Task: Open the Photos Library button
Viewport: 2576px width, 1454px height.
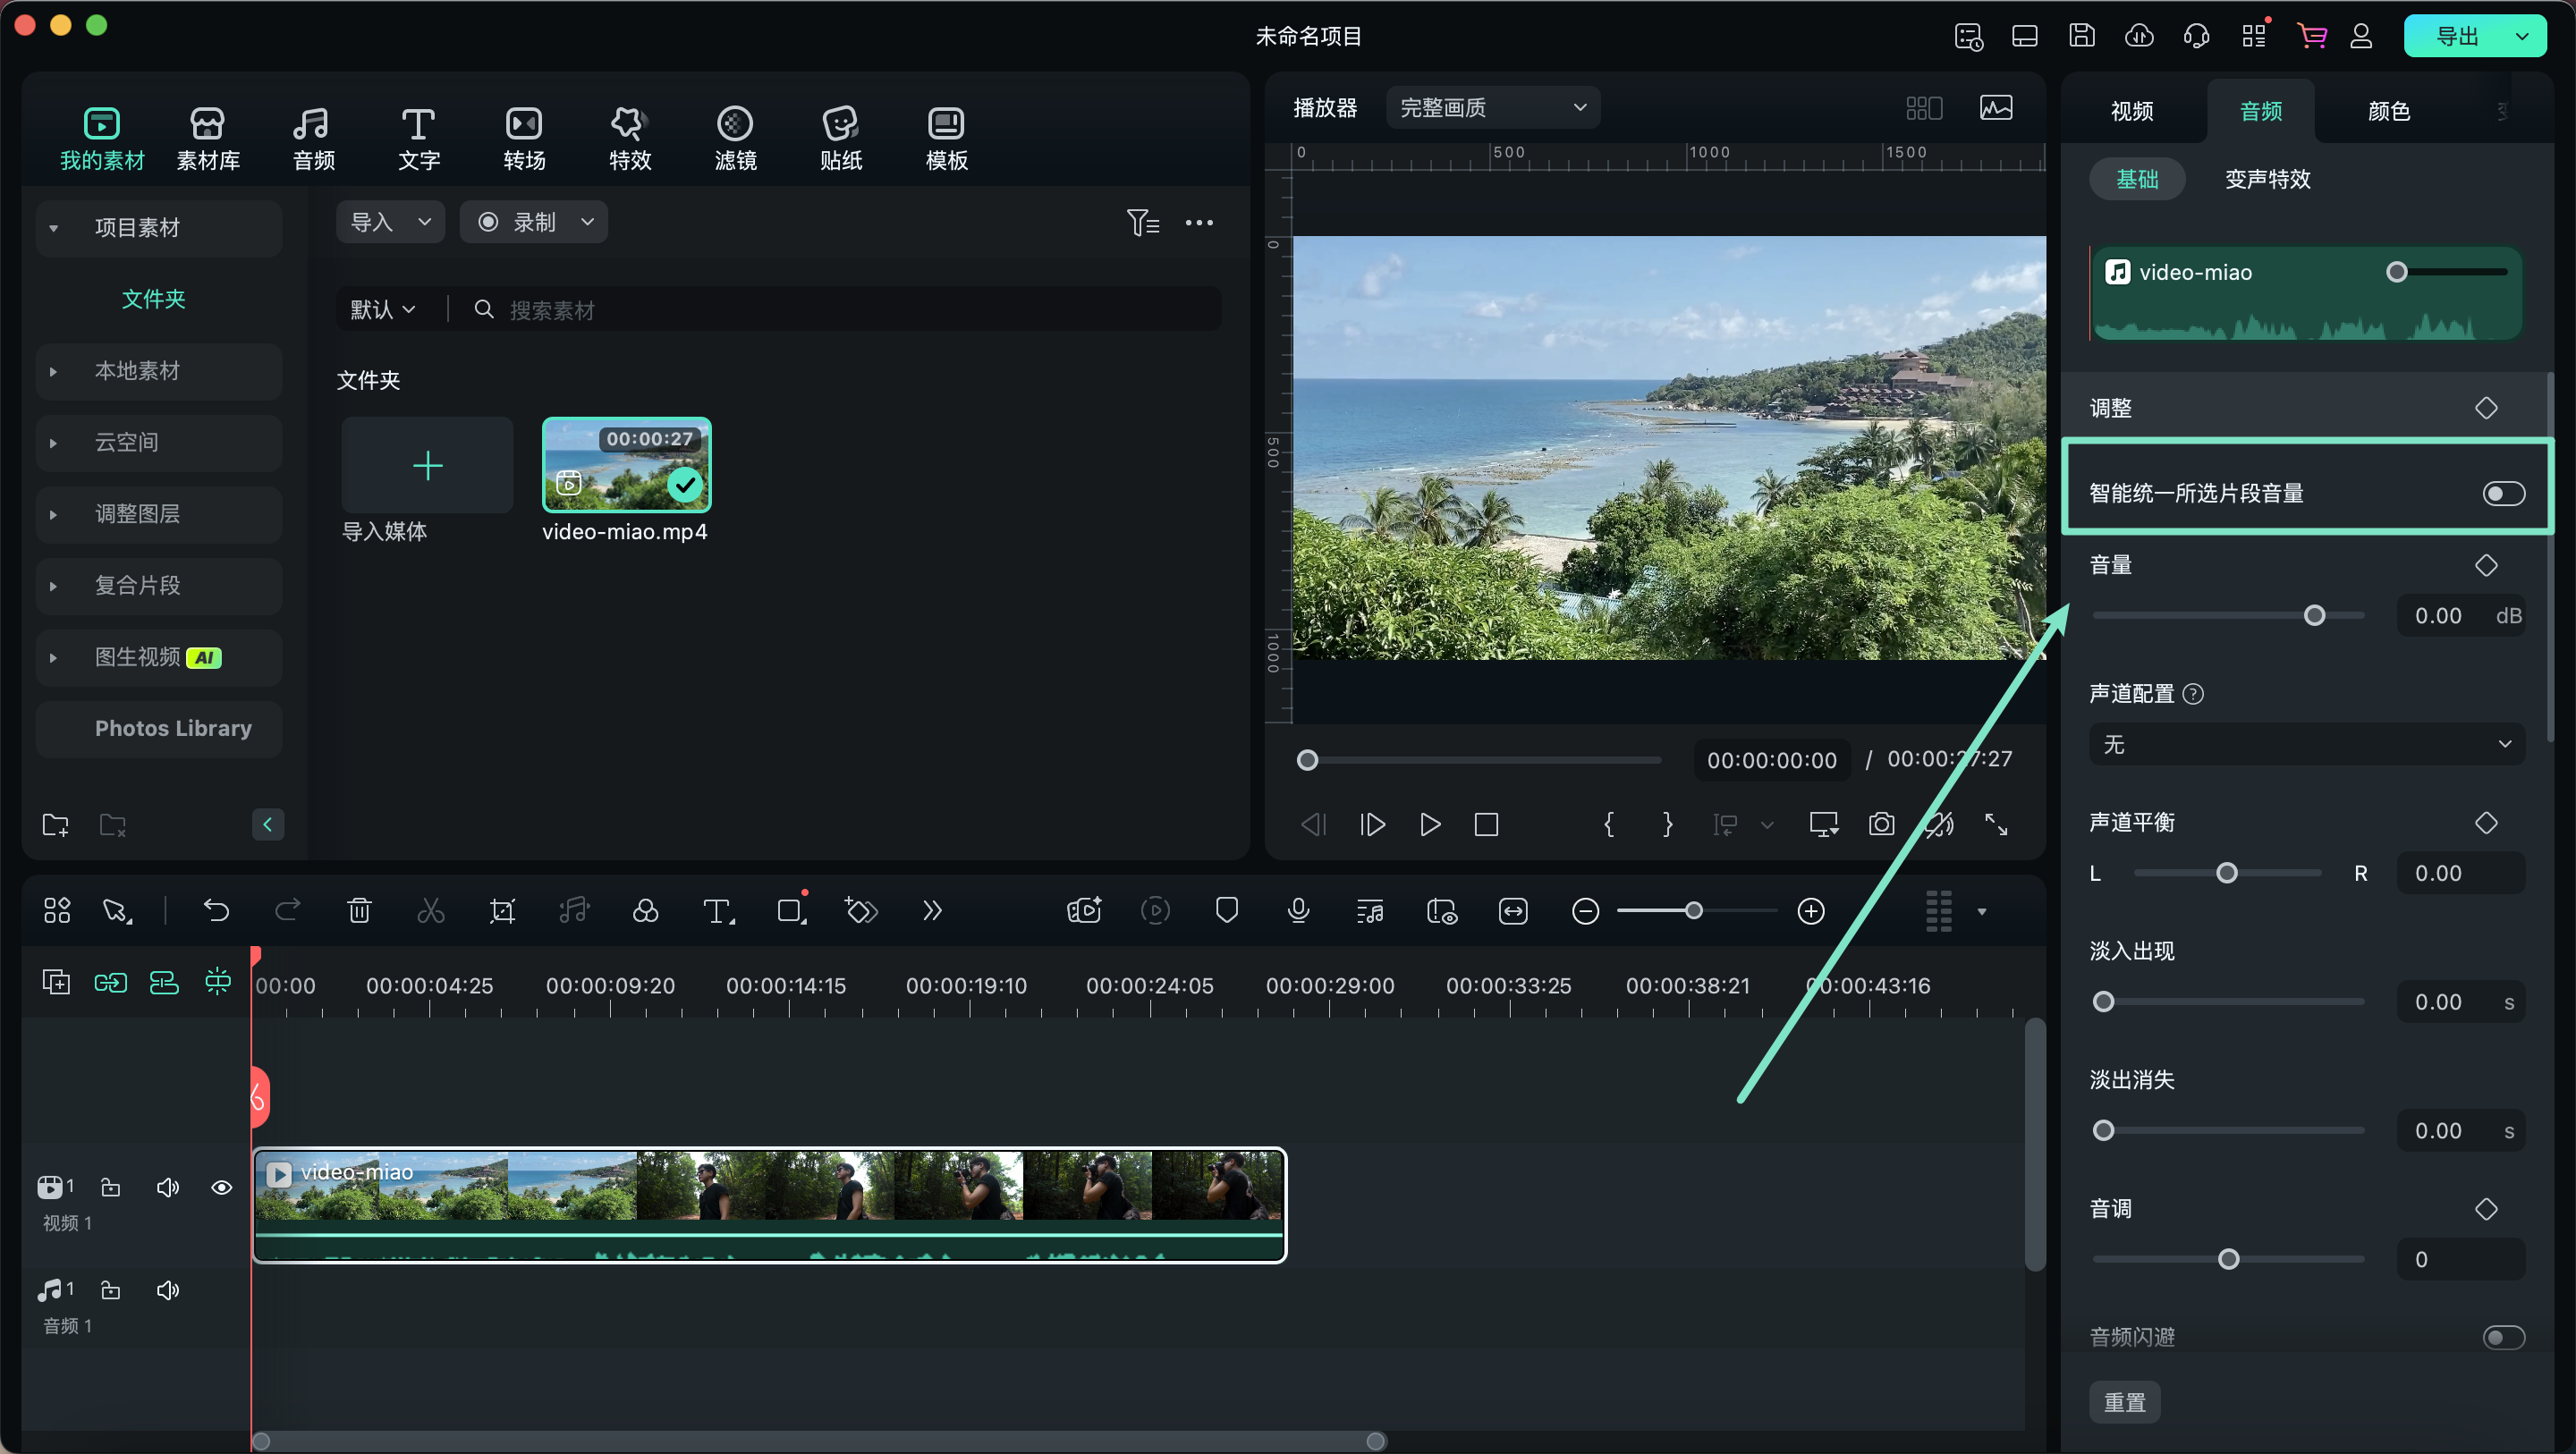Action: 159,729
